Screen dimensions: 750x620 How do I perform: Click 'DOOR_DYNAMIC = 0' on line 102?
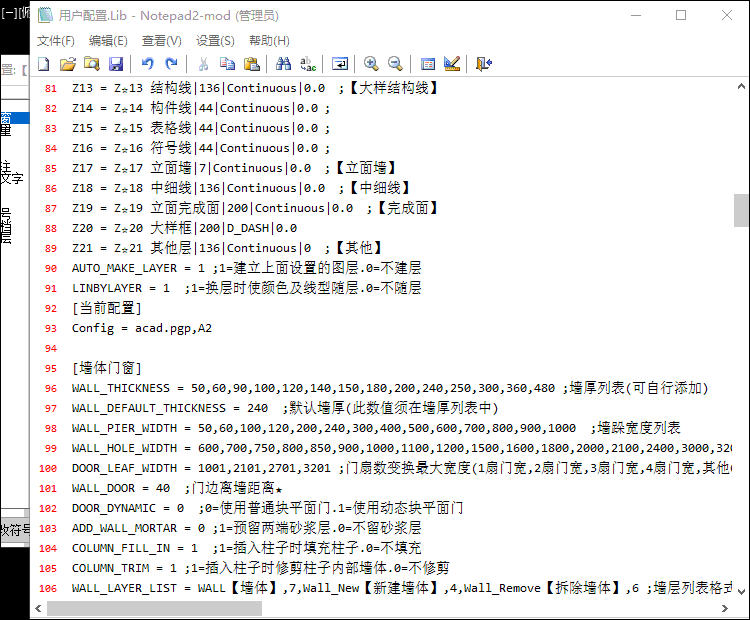tap(128, 508)
